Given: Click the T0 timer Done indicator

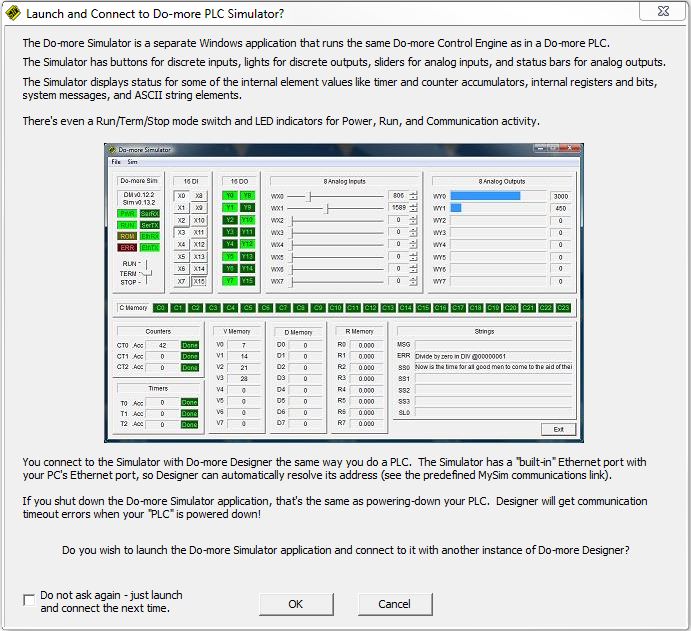Looking at the screenshot, I should (189, 402).
